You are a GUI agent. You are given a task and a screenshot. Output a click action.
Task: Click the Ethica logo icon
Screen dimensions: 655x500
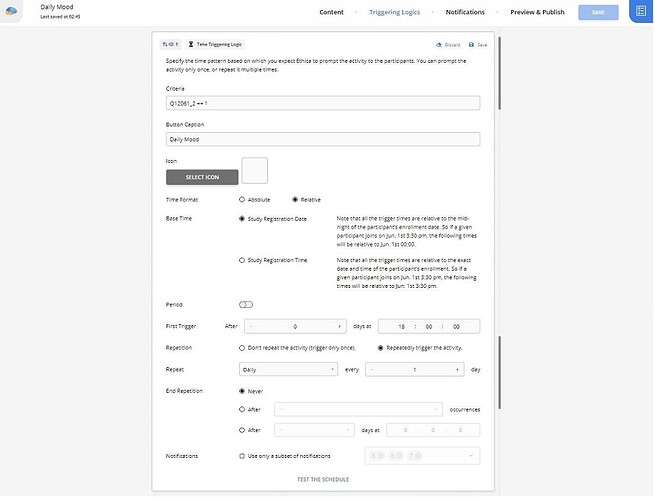tap(11, 11)
